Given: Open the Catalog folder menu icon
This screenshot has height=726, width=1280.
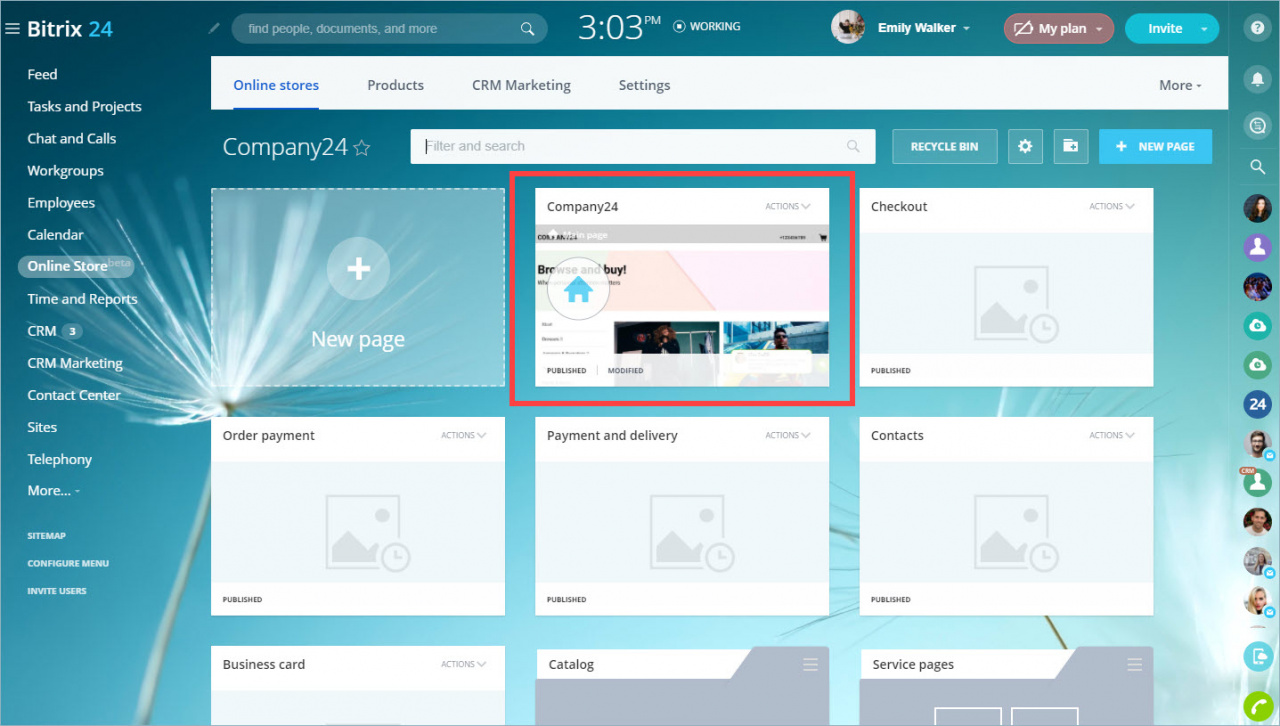Looking at the screenshot, I should coord(810,665).
